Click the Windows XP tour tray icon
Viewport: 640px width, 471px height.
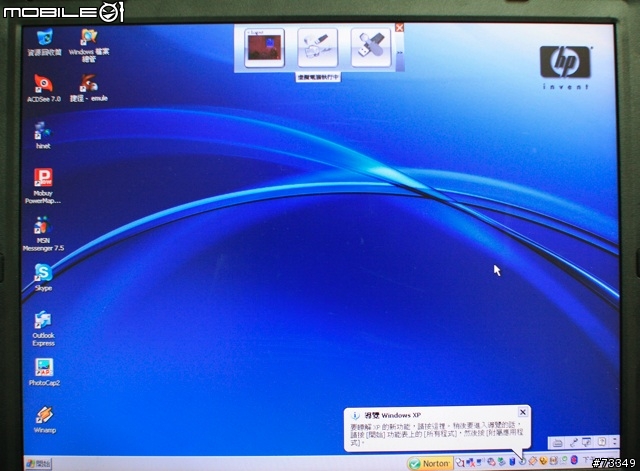click(x=522, y=462)
